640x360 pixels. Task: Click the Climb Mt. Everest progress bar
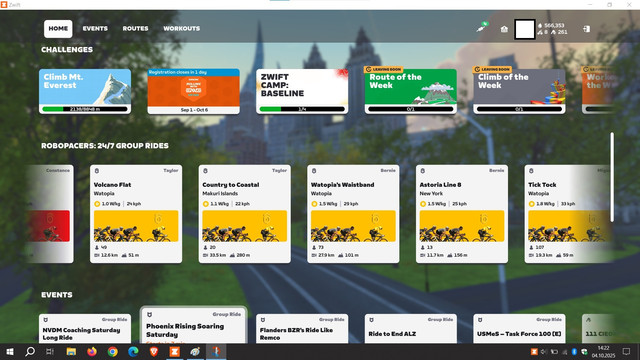click(x=85, y=109)
